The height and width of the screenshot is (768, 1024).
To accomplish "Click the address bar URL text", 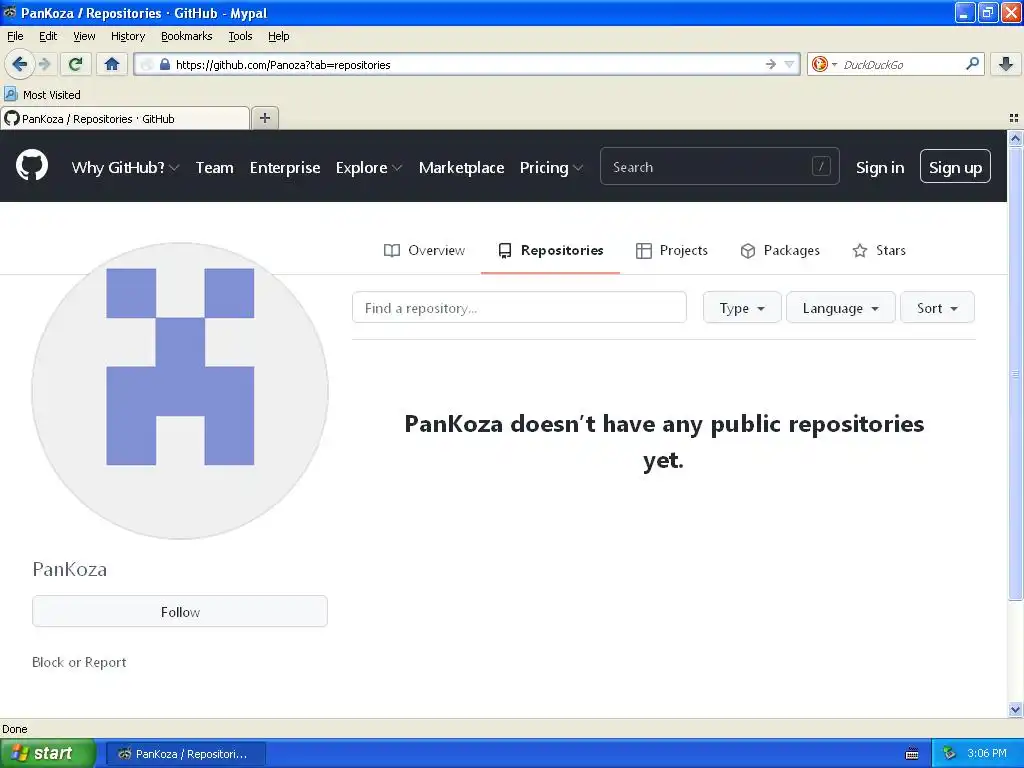I will (283, 65).
